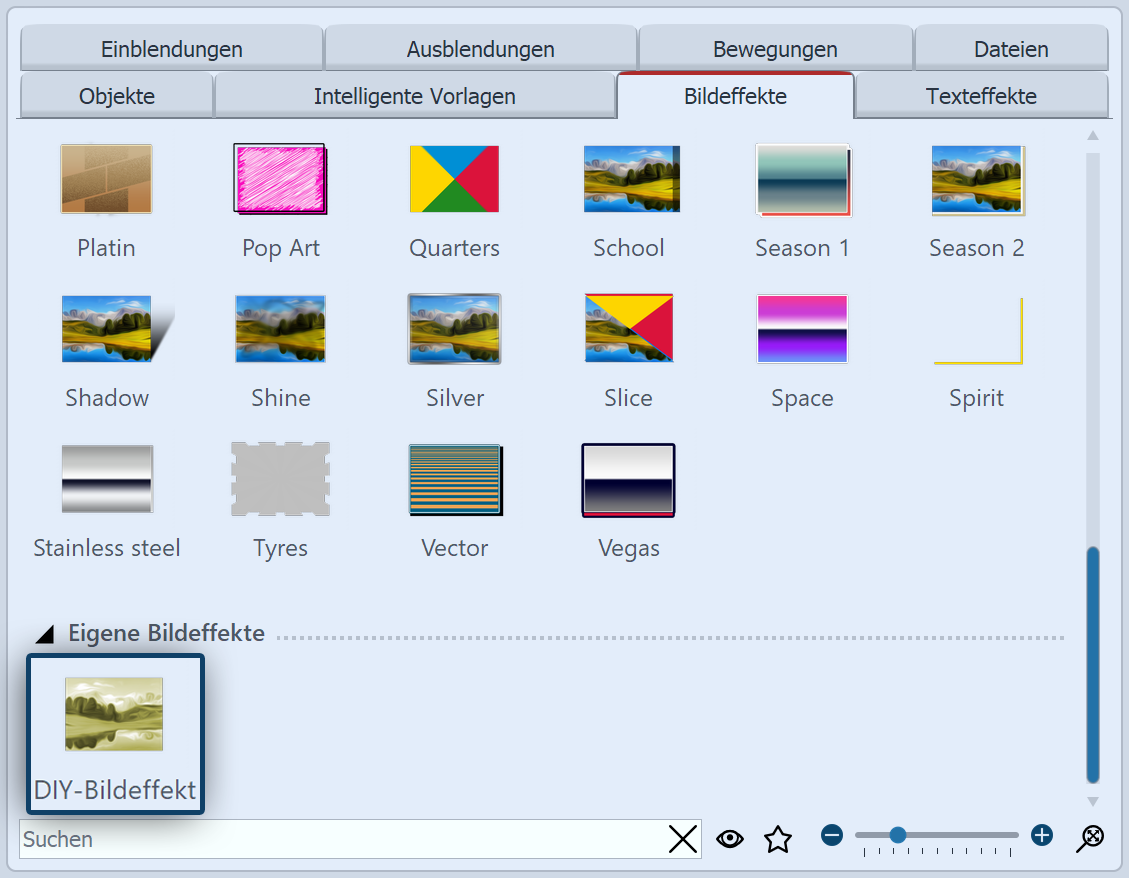Image resolution: width=1129 pixels, height=878 pixels.
Task: Switch to the Dateien tab
Action: click(x=1010, y=48)
